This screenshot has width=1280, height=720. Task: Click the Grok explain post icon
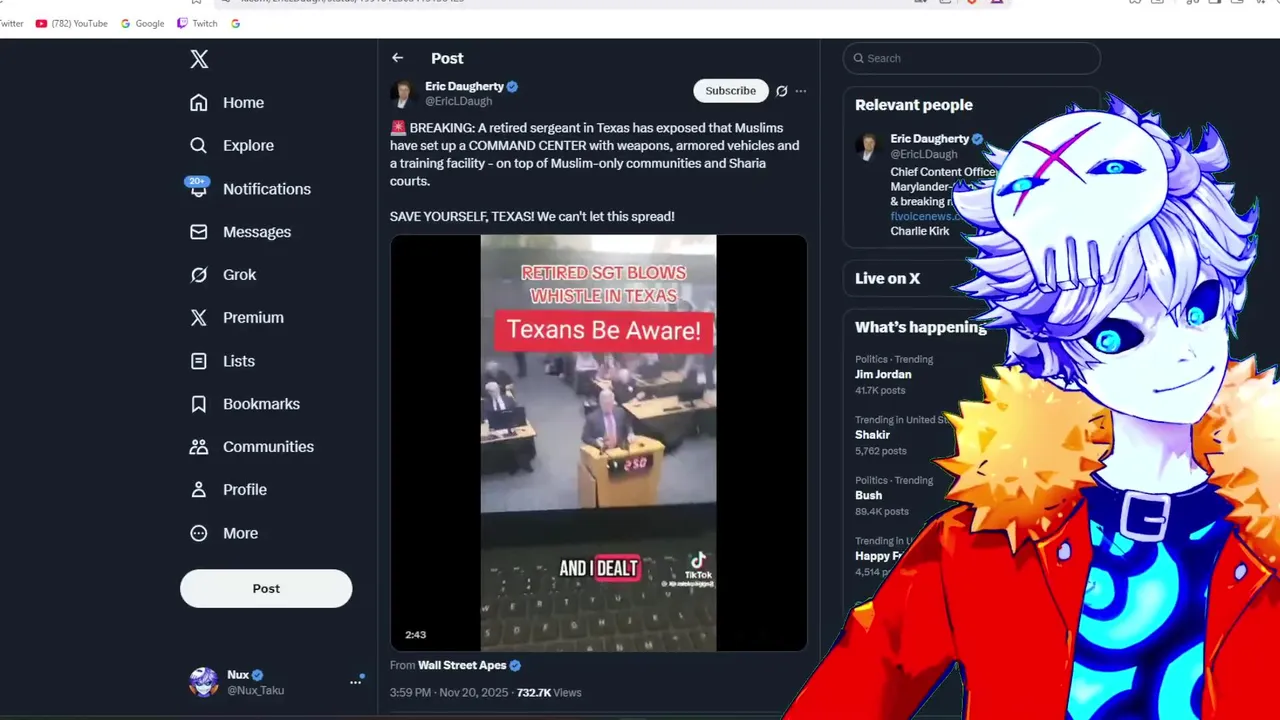click(x=782, y=91)
